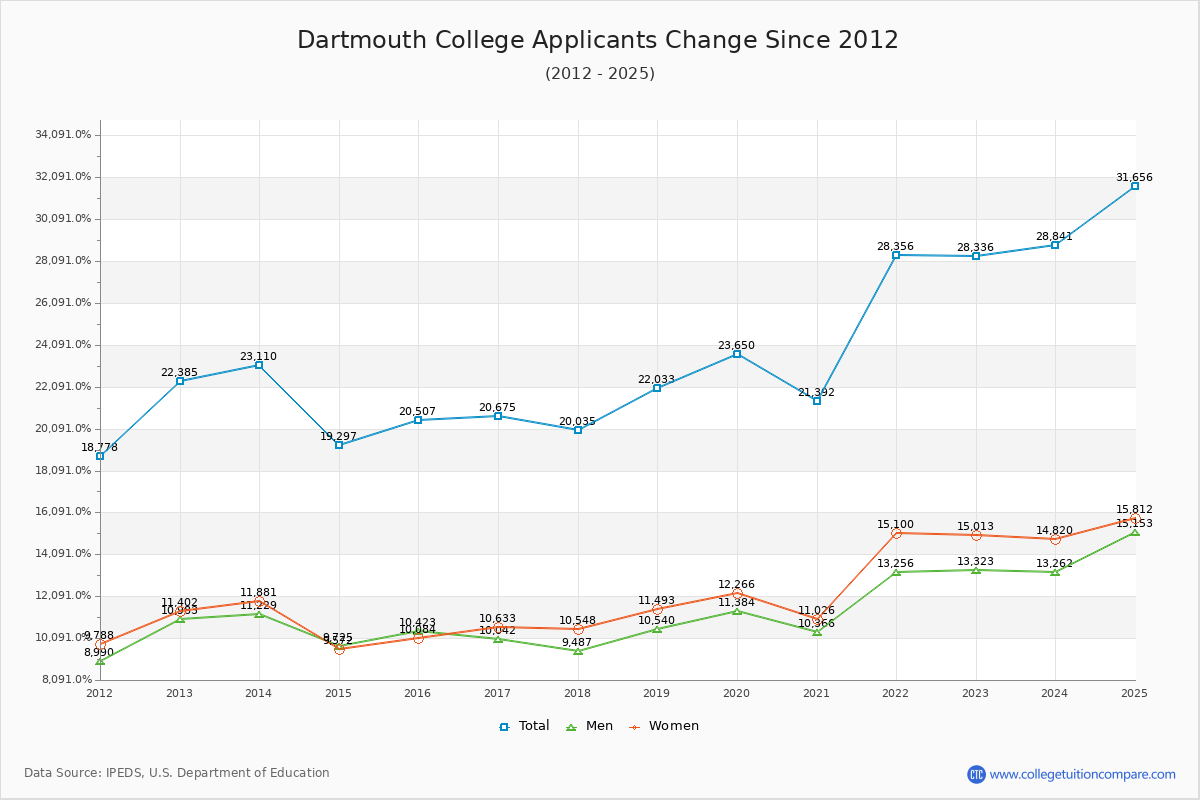Click the subtitle (2012 - 2025)

pyautogui.click(x=600, y=74)
